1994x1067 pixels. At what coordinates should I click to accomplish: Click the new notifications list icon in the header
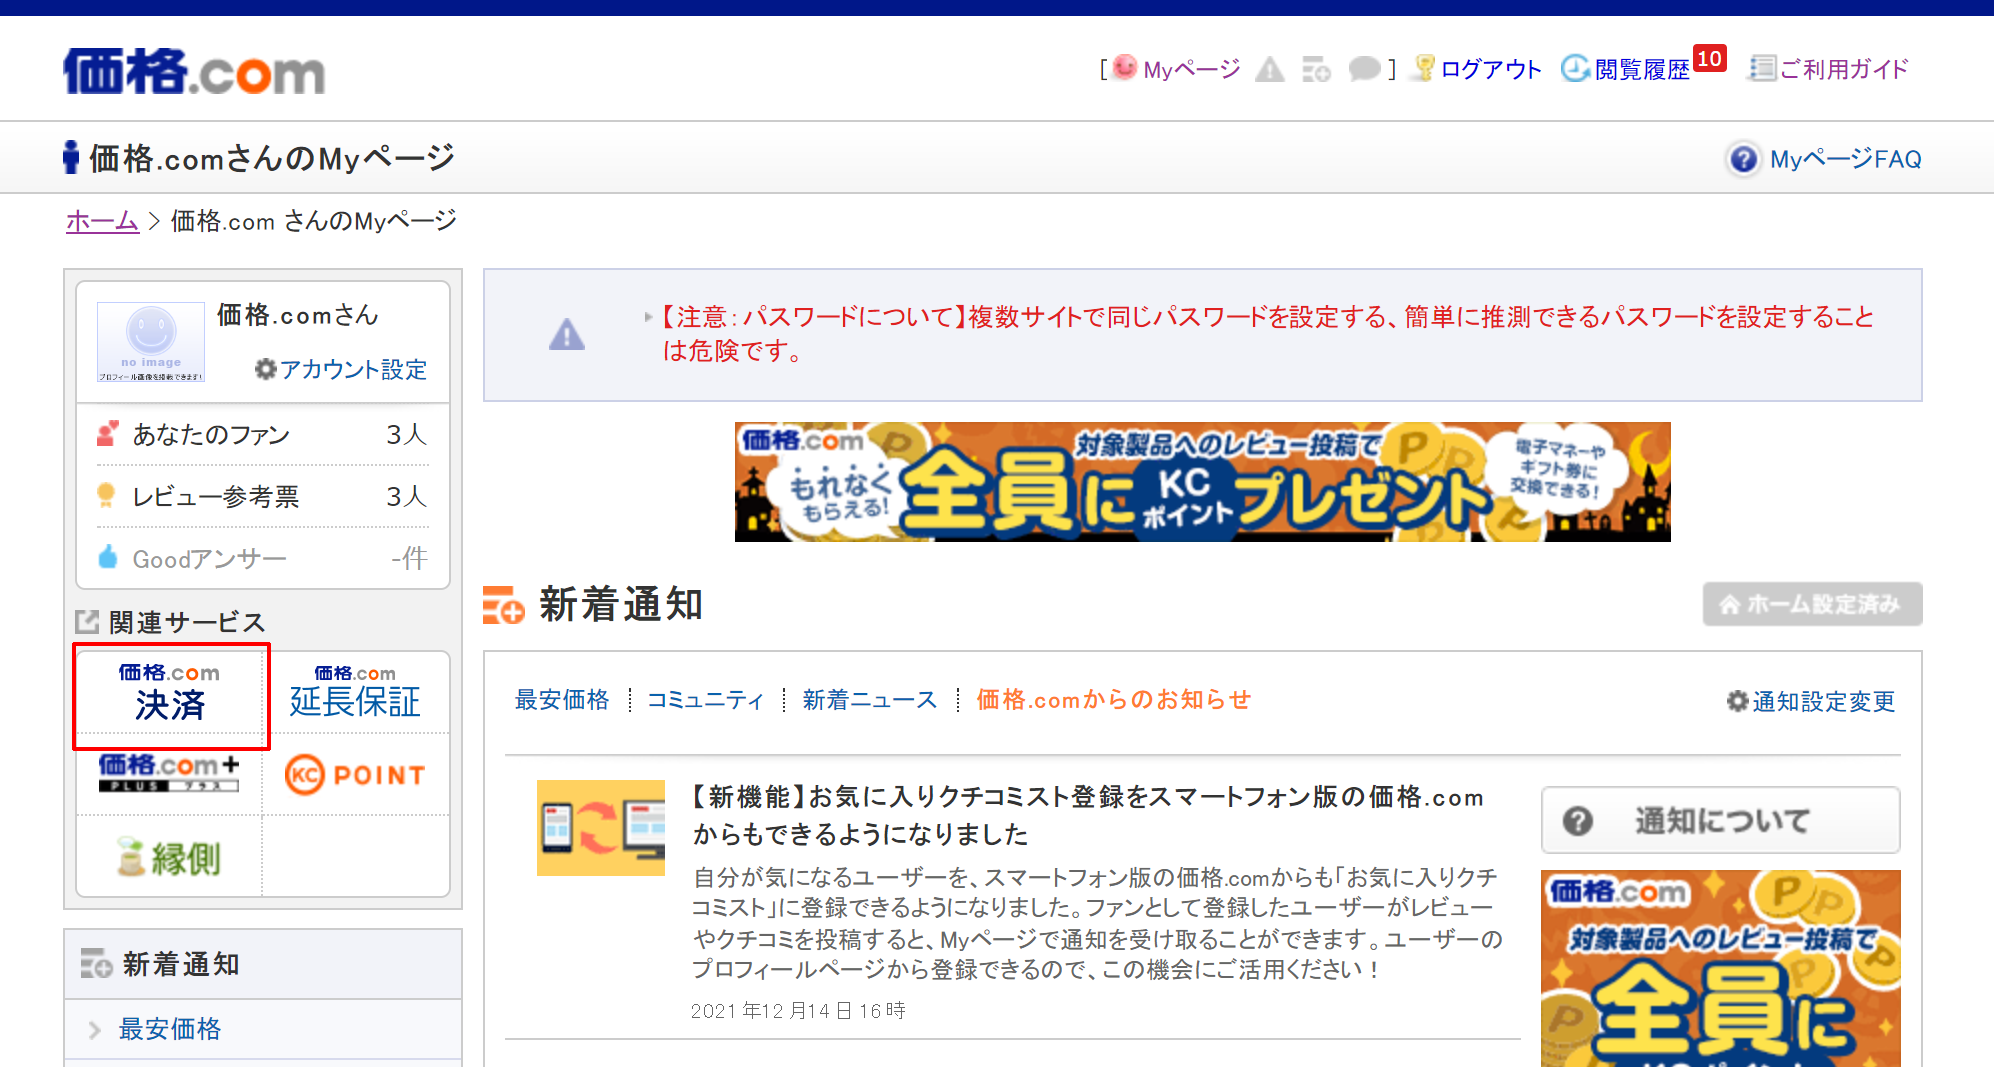click(x=1316, y=69)
